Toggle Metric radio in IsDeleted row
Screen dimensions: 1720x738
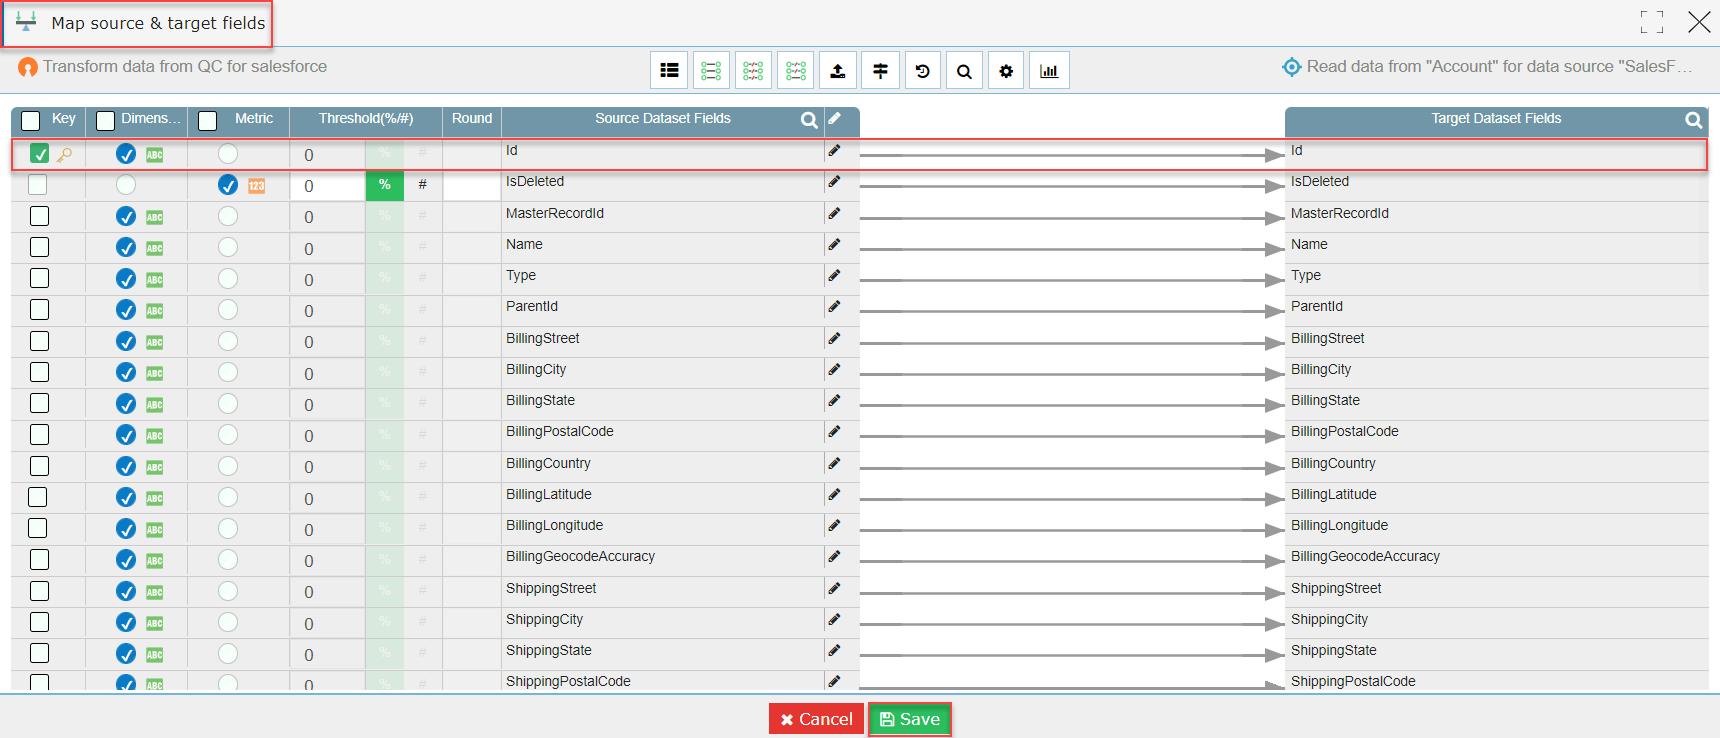(228, 185)
